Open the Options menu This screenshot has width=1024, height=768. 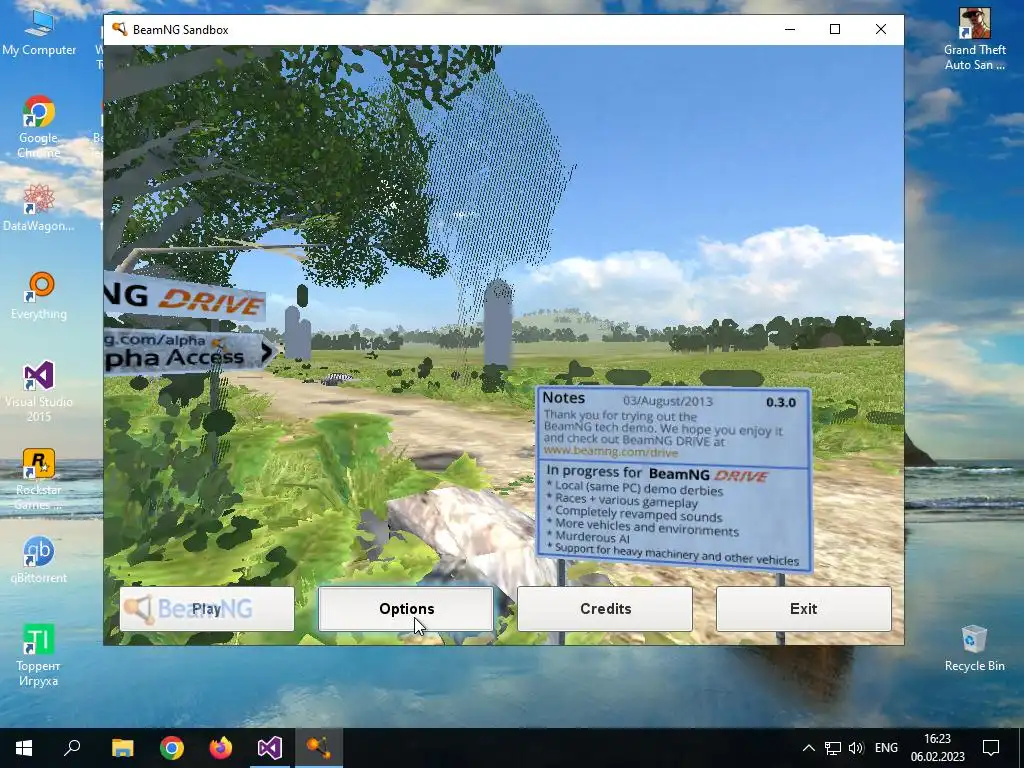(406, 609)
